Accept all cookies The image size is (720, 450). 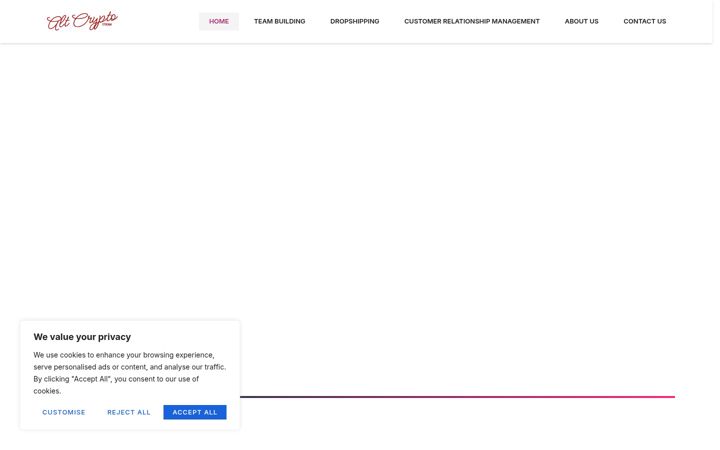(195, 412)
